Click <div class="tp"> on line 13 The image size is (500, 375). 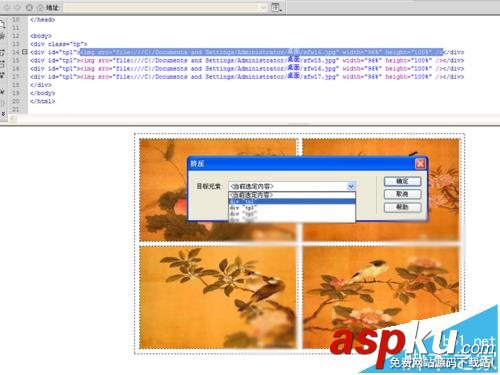(x=59, y=44)
